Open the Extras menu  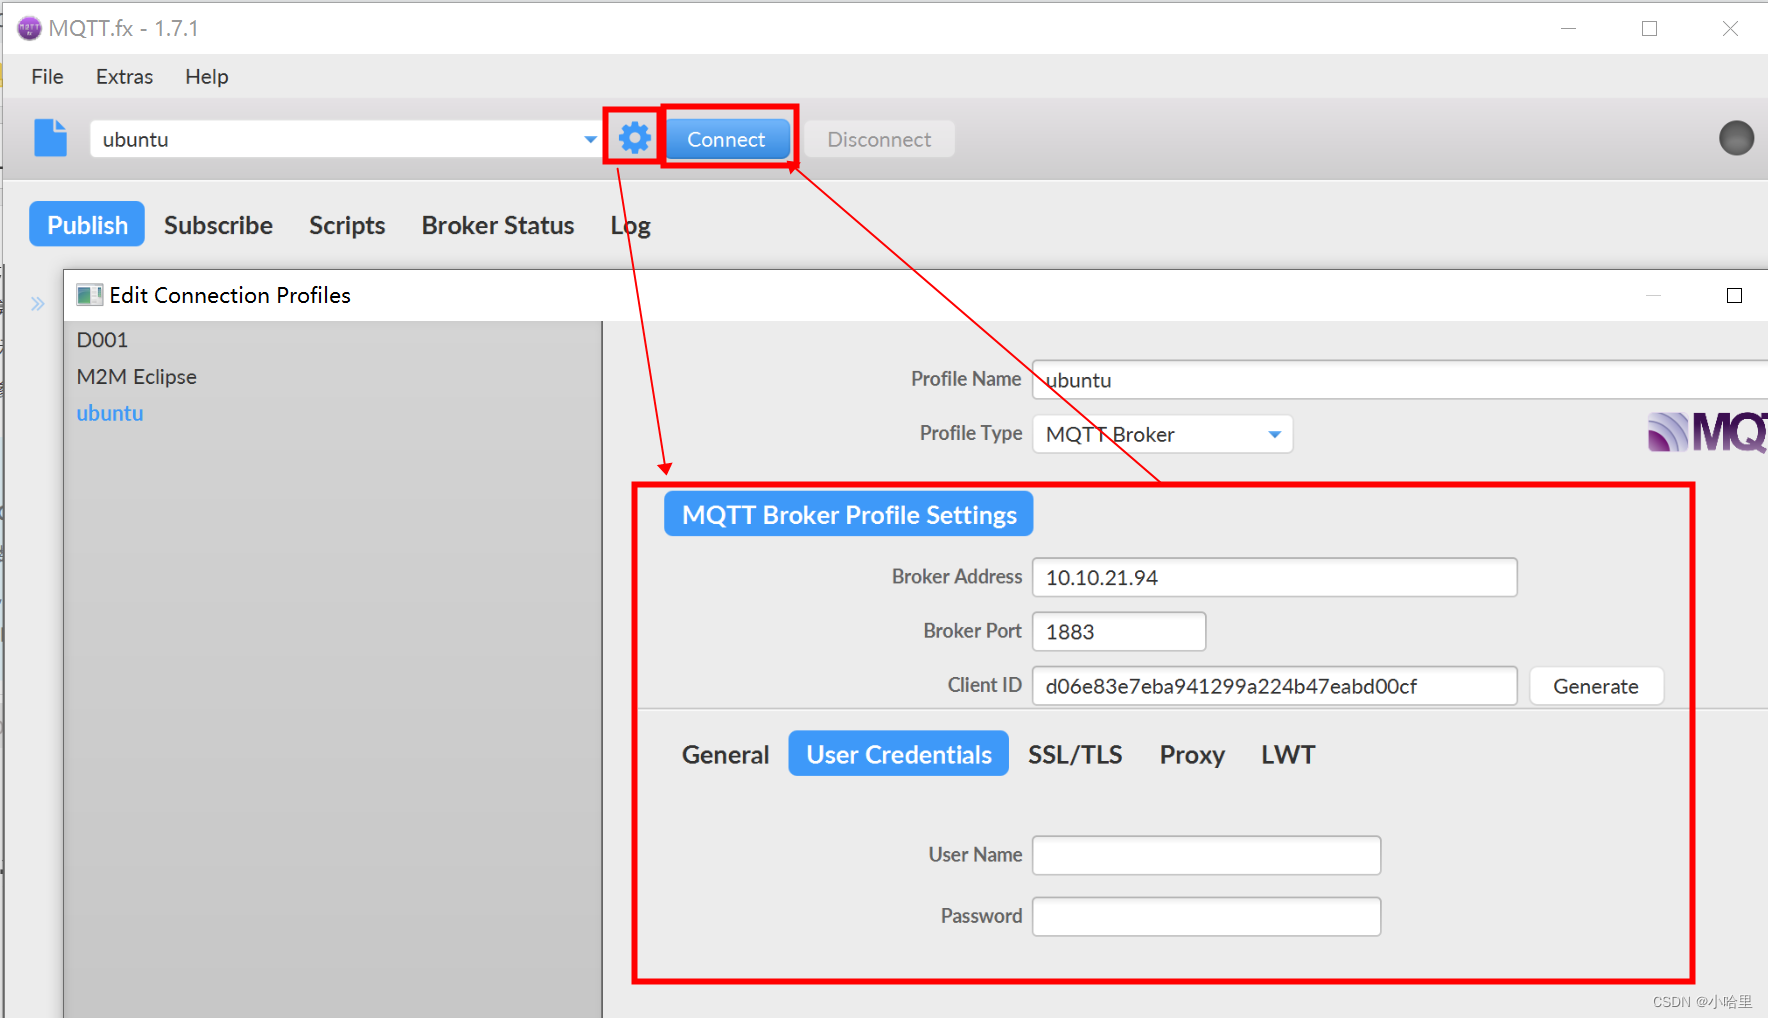coord(124,77)
